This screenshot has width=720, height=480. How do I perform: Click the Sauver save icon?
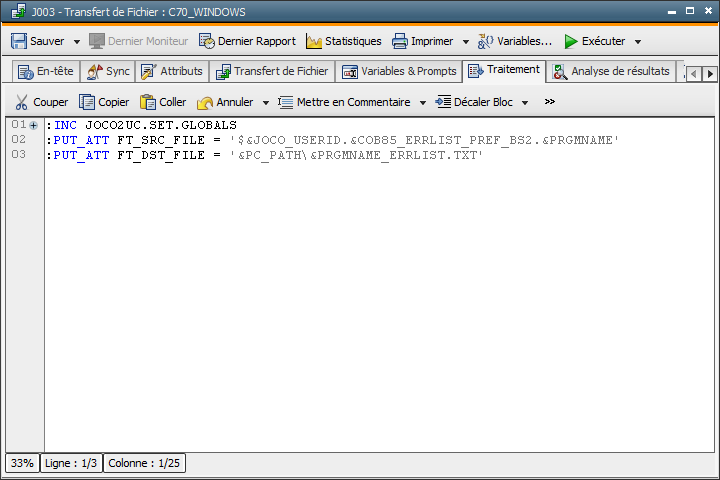19,41
